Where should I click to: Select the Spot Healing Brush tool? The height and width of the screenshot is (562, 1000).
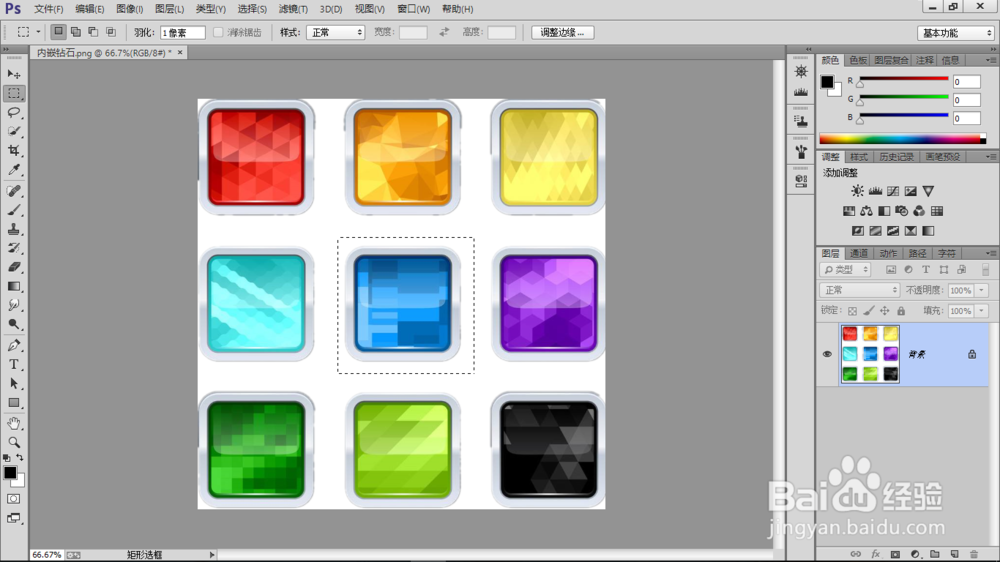pyautogui.click(x=13, y=191)
